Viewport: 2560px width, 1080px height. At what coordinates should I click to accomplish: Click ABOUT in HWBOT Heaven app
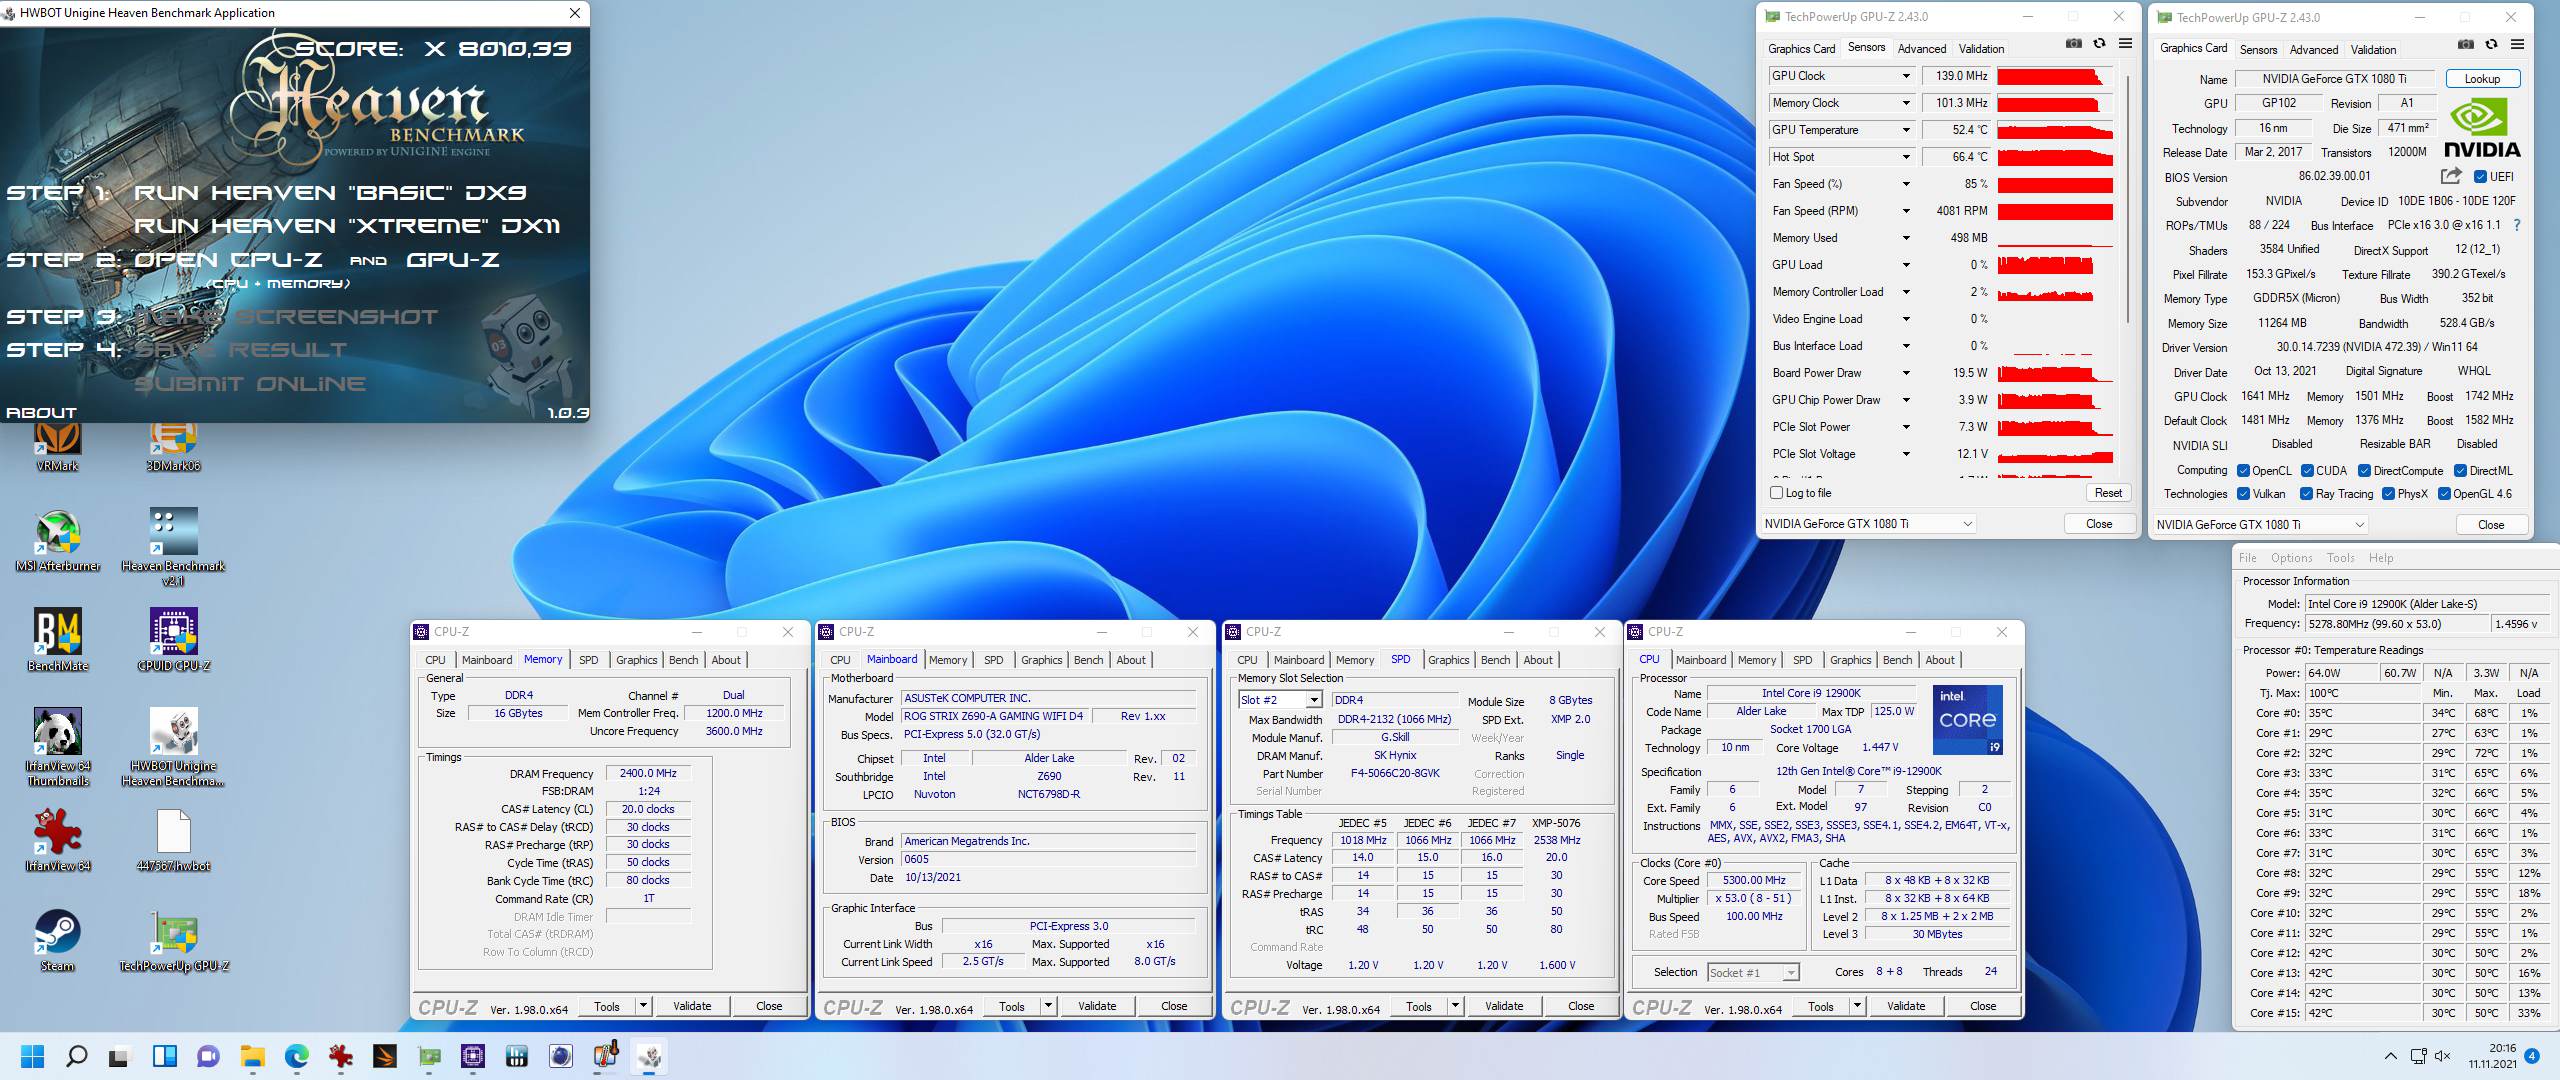click(41, 412)
